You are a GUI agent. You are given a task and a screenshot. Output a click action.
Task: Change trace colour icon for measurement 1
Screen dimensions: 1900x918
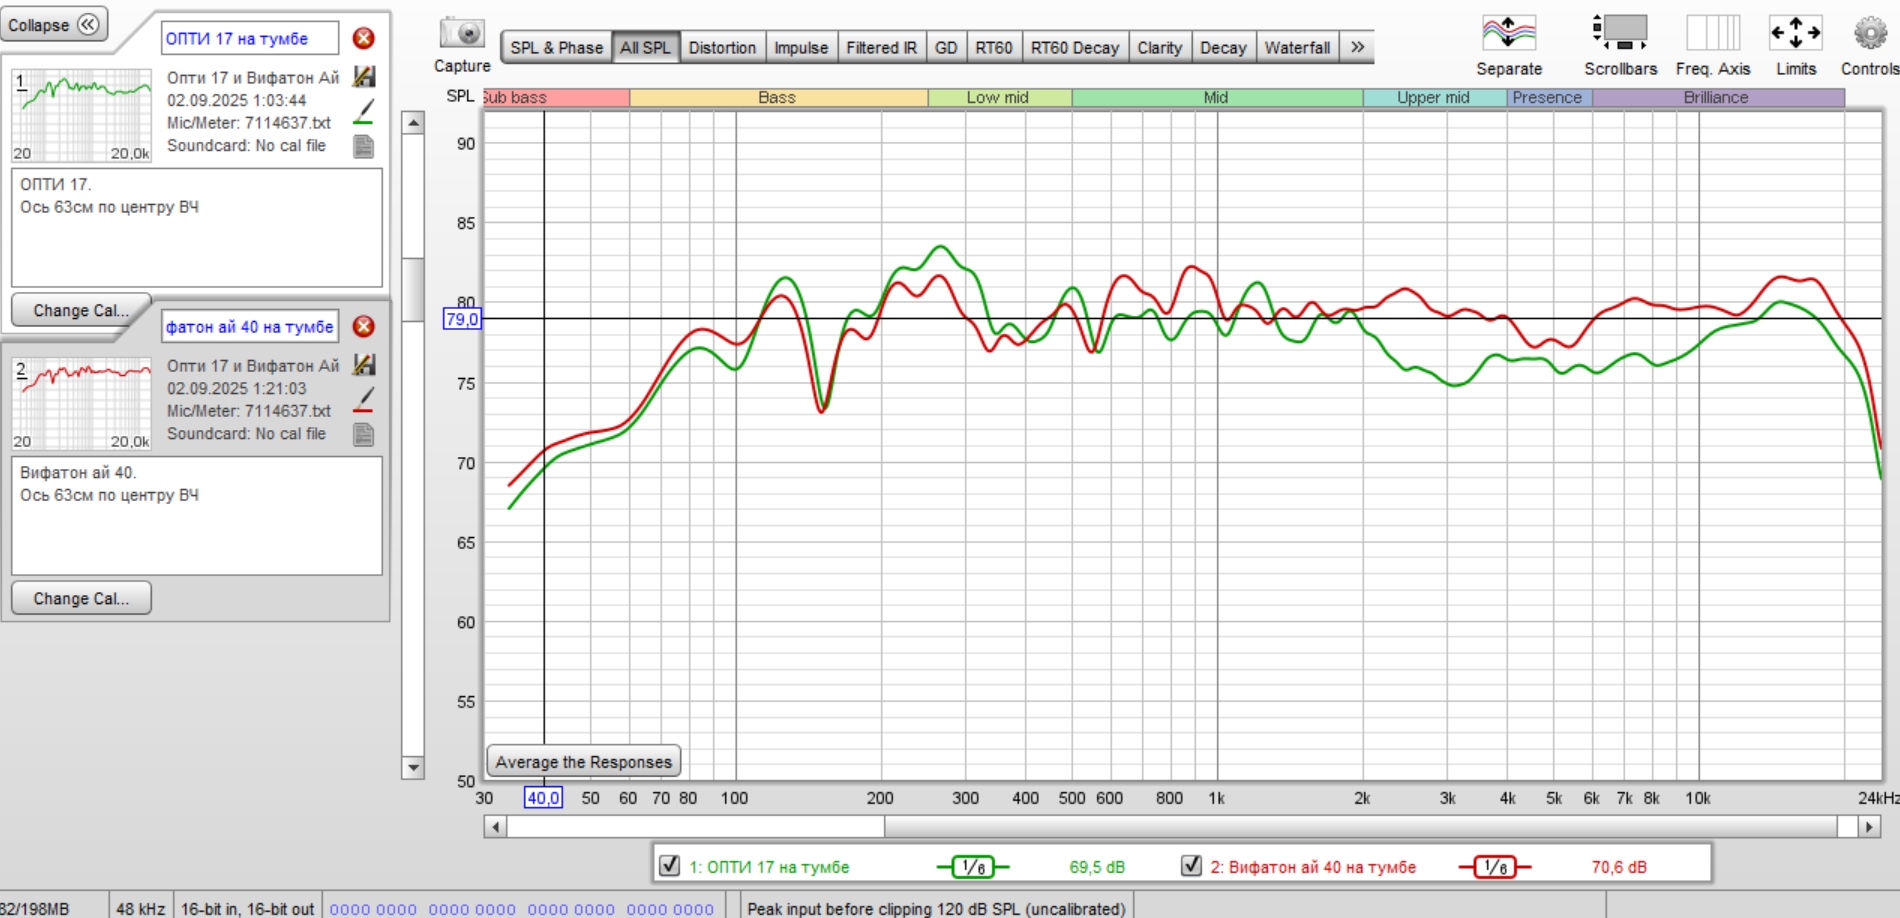(x=364, y=112)
